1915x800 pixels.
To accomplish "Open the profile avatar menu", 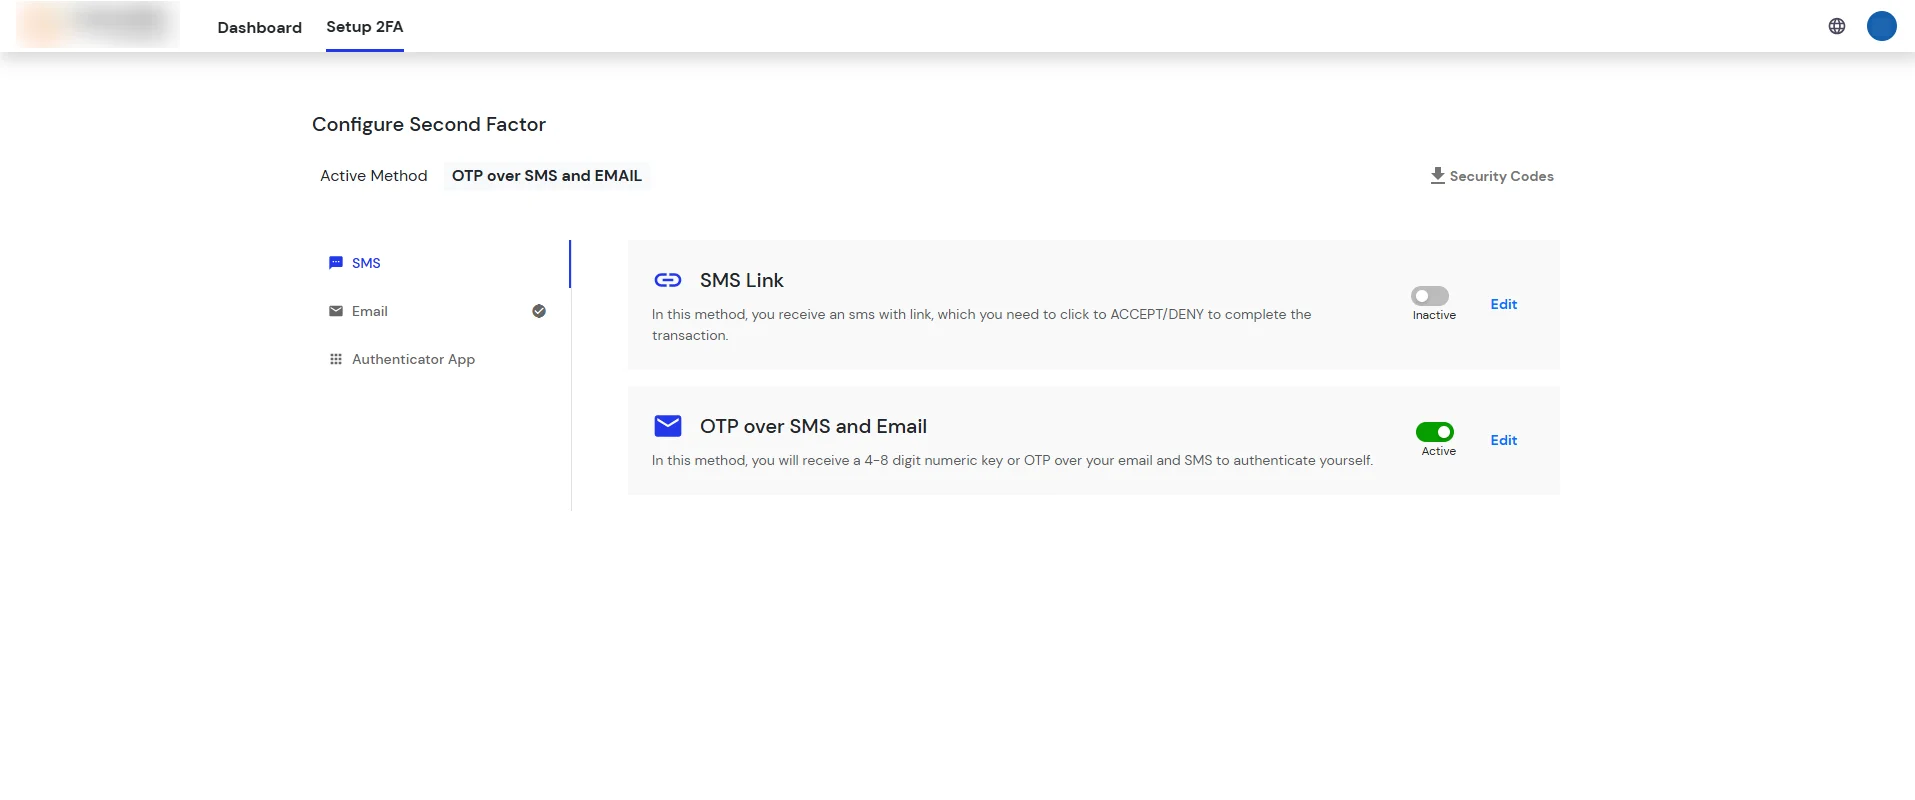I will [1882, 26].
